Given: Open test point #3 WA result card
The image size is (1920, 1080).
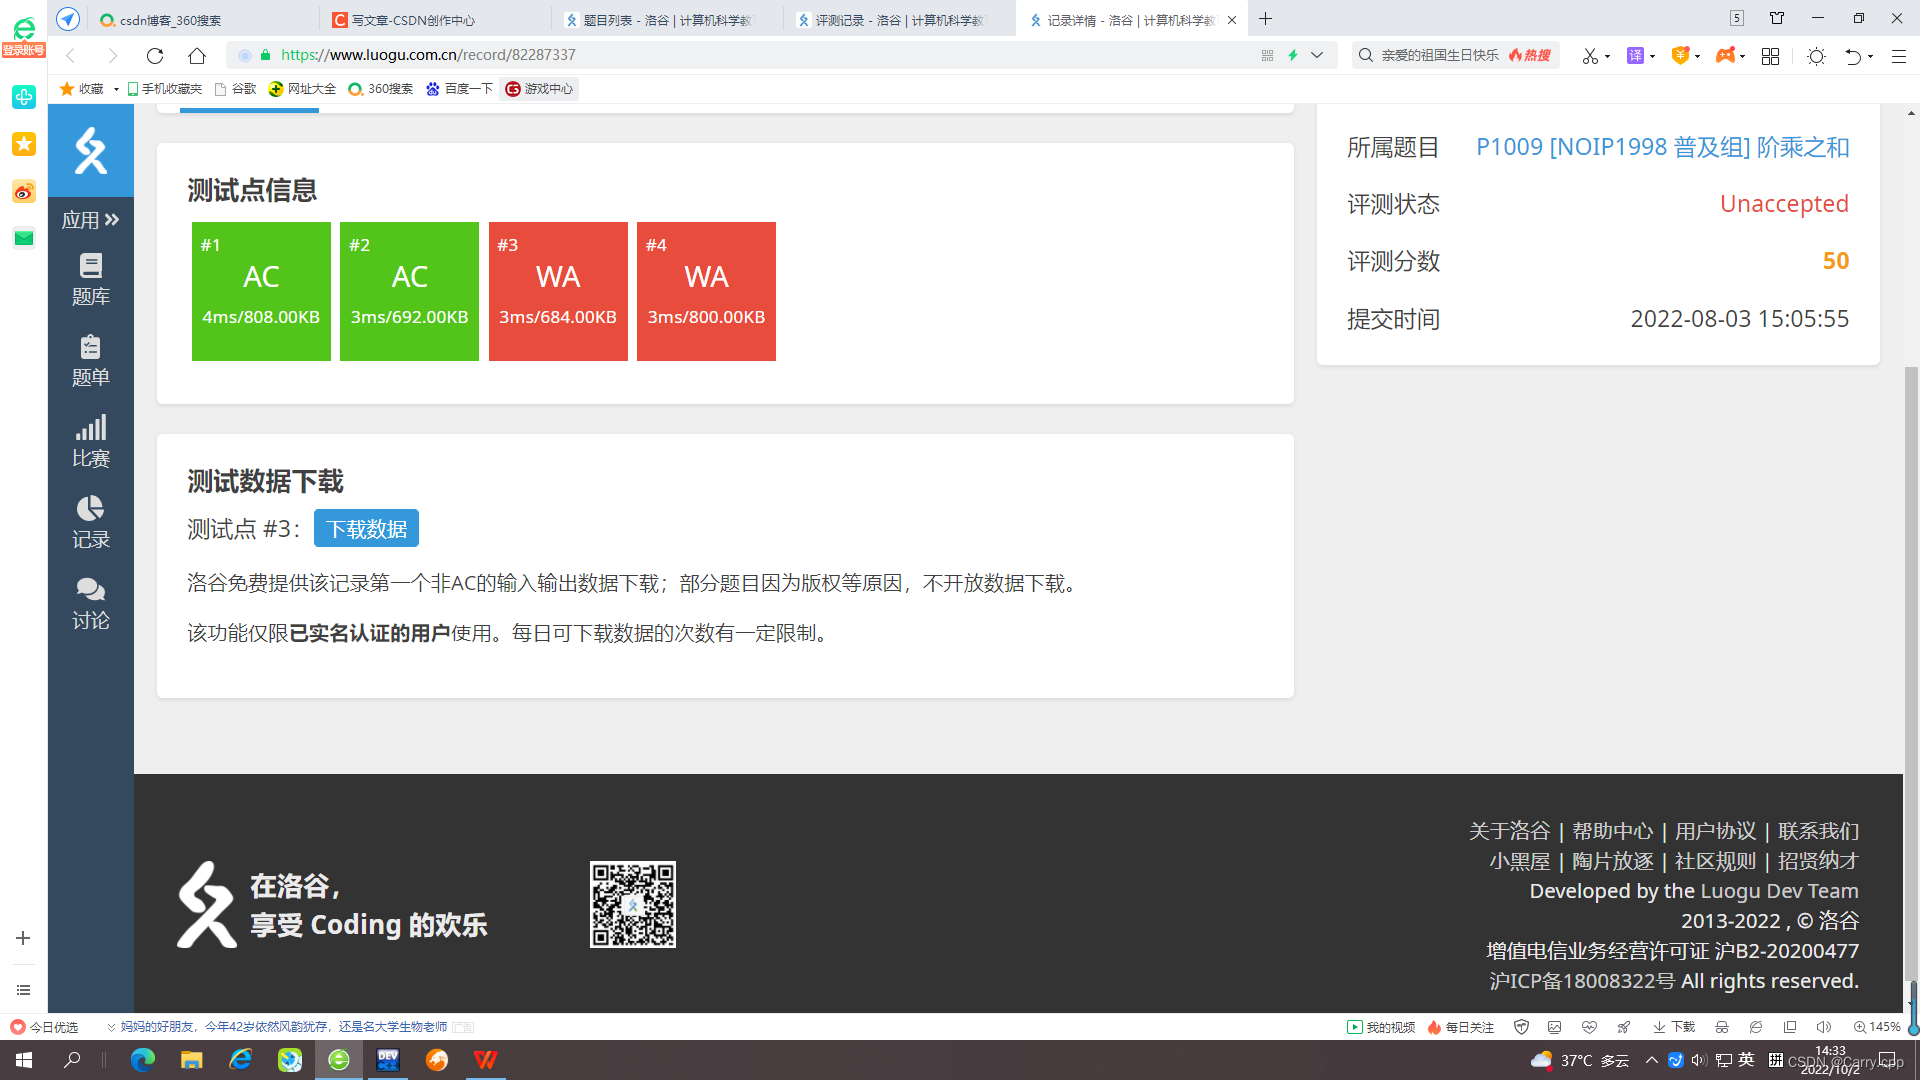Looking at the screenshot, I should pyautogui.click(x=557, y=290).
